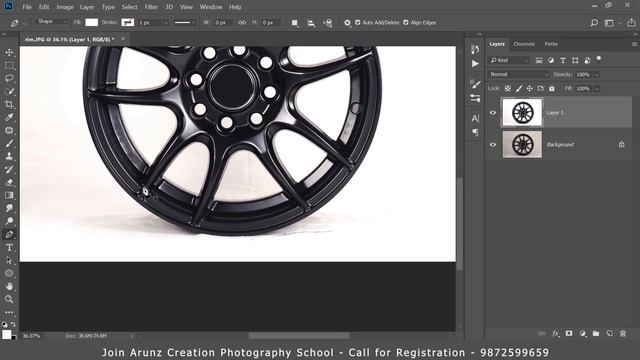
Task: Select the Hand tool
Action: (9, 286)
